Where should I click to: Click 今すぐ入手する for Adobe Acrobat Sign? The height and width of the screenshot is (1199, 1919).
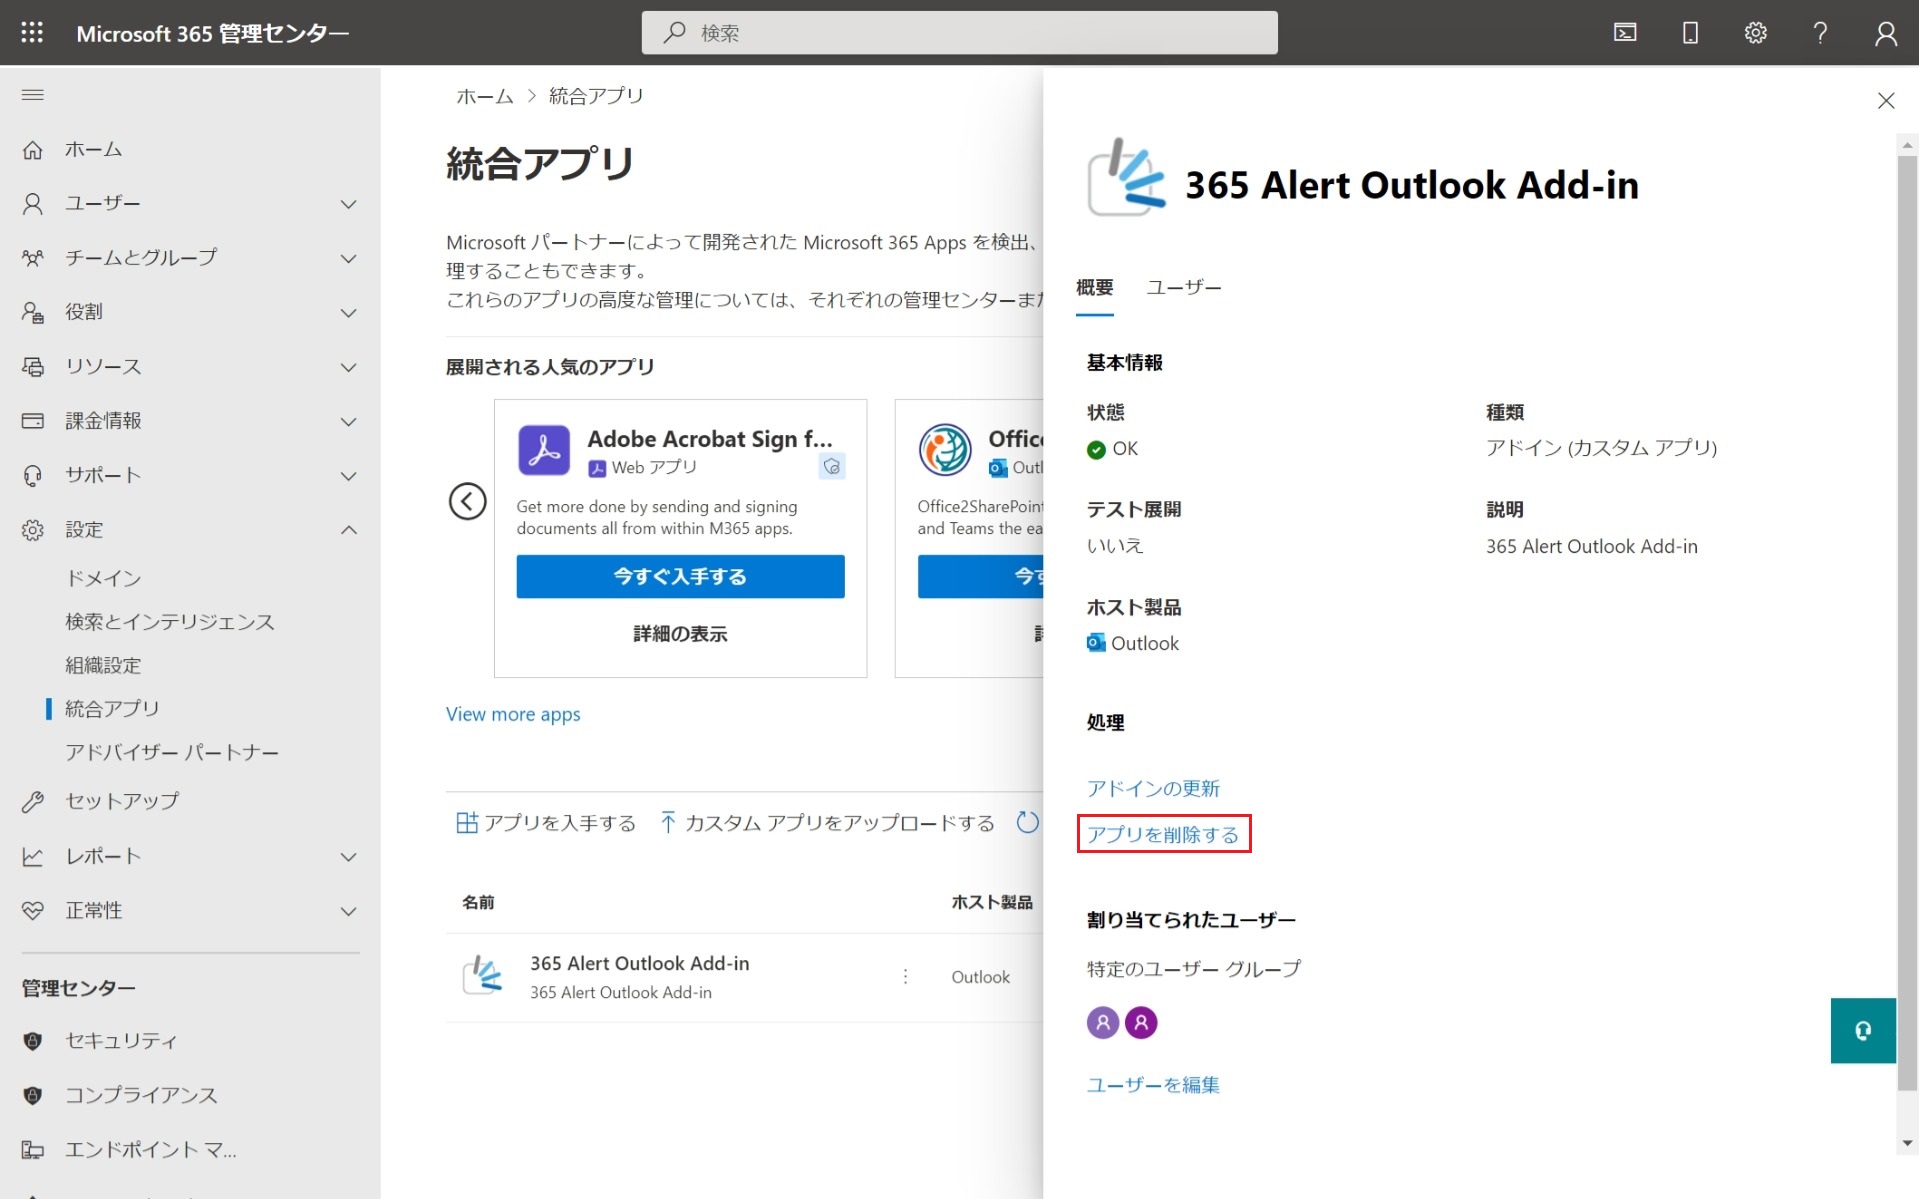click(680, 576)
